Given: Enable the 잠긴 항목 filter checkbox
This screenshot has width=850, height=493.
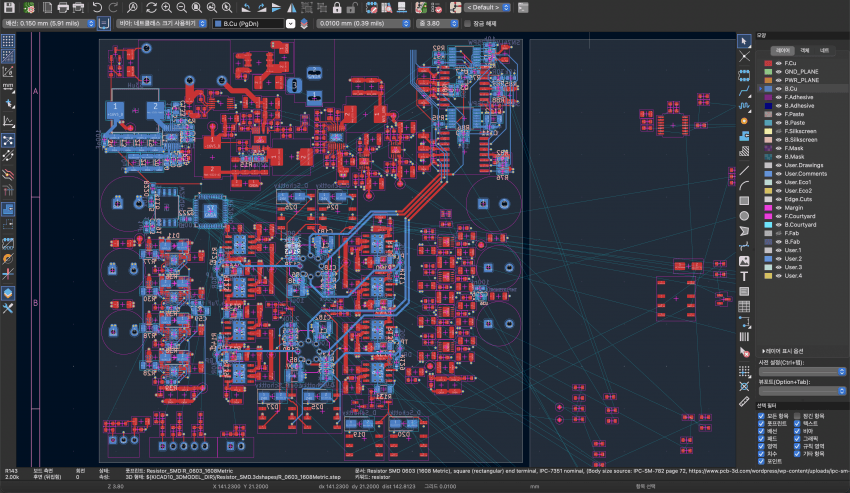Looking at the screenshot, I should coord(797,416).
